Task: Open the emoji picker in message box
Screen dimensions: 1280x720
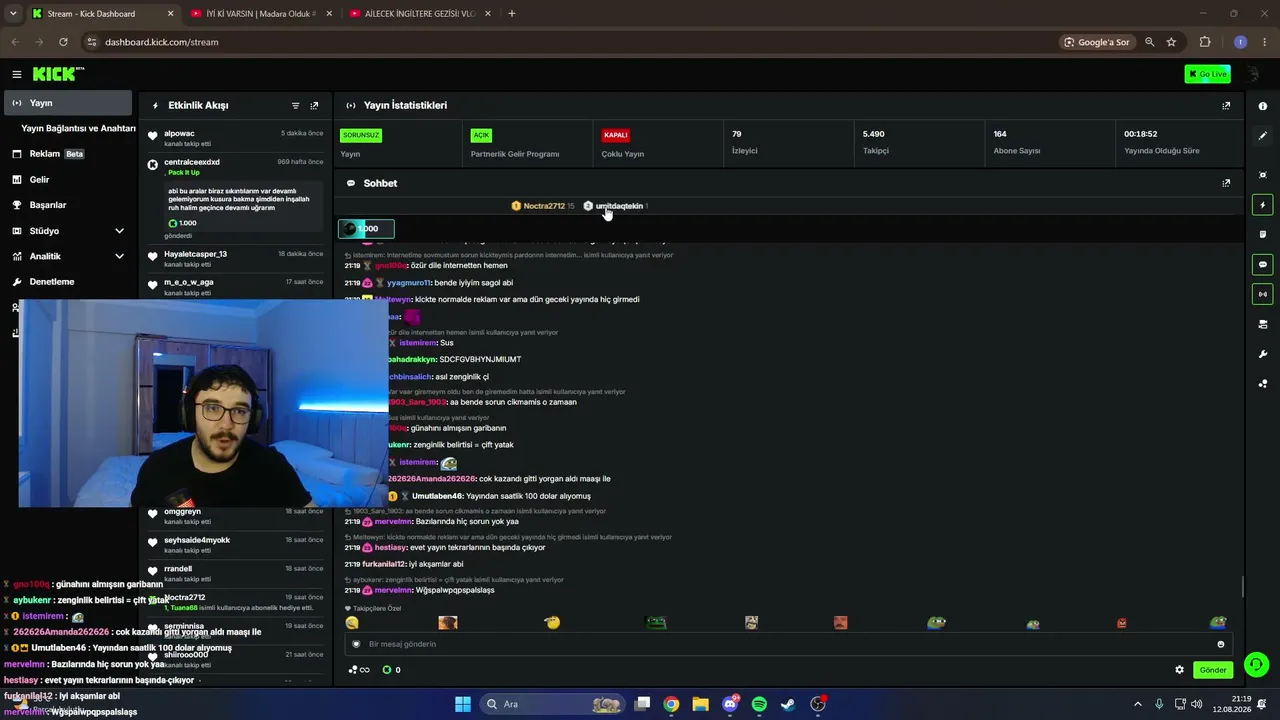Action: coord(1220,644)
